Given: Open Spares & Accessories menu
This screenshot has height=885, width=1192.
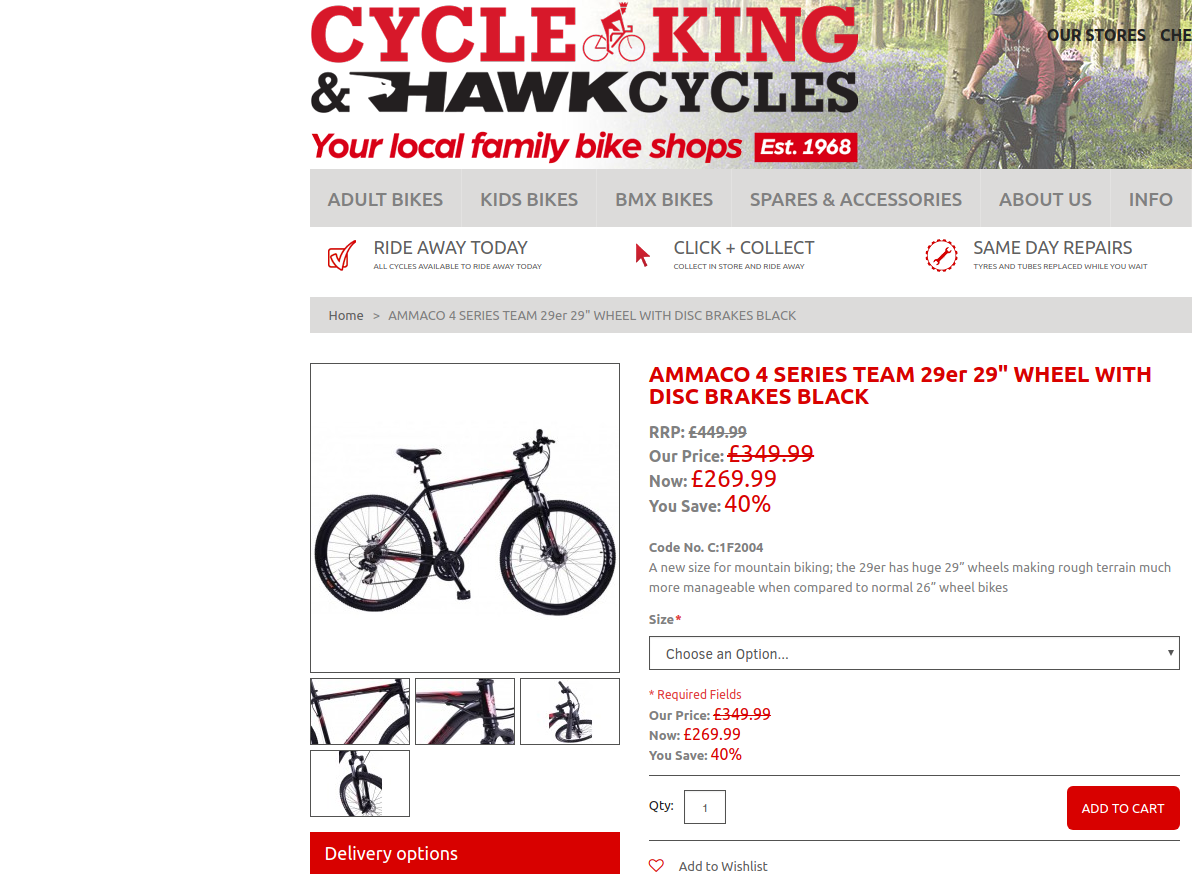Looking at the screenshot, I should [856, 199].
